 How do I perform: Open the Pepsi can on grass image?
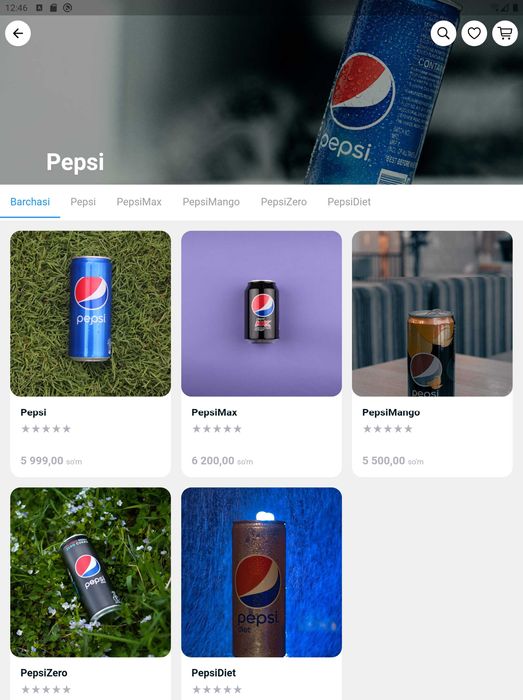coord(91,313)
